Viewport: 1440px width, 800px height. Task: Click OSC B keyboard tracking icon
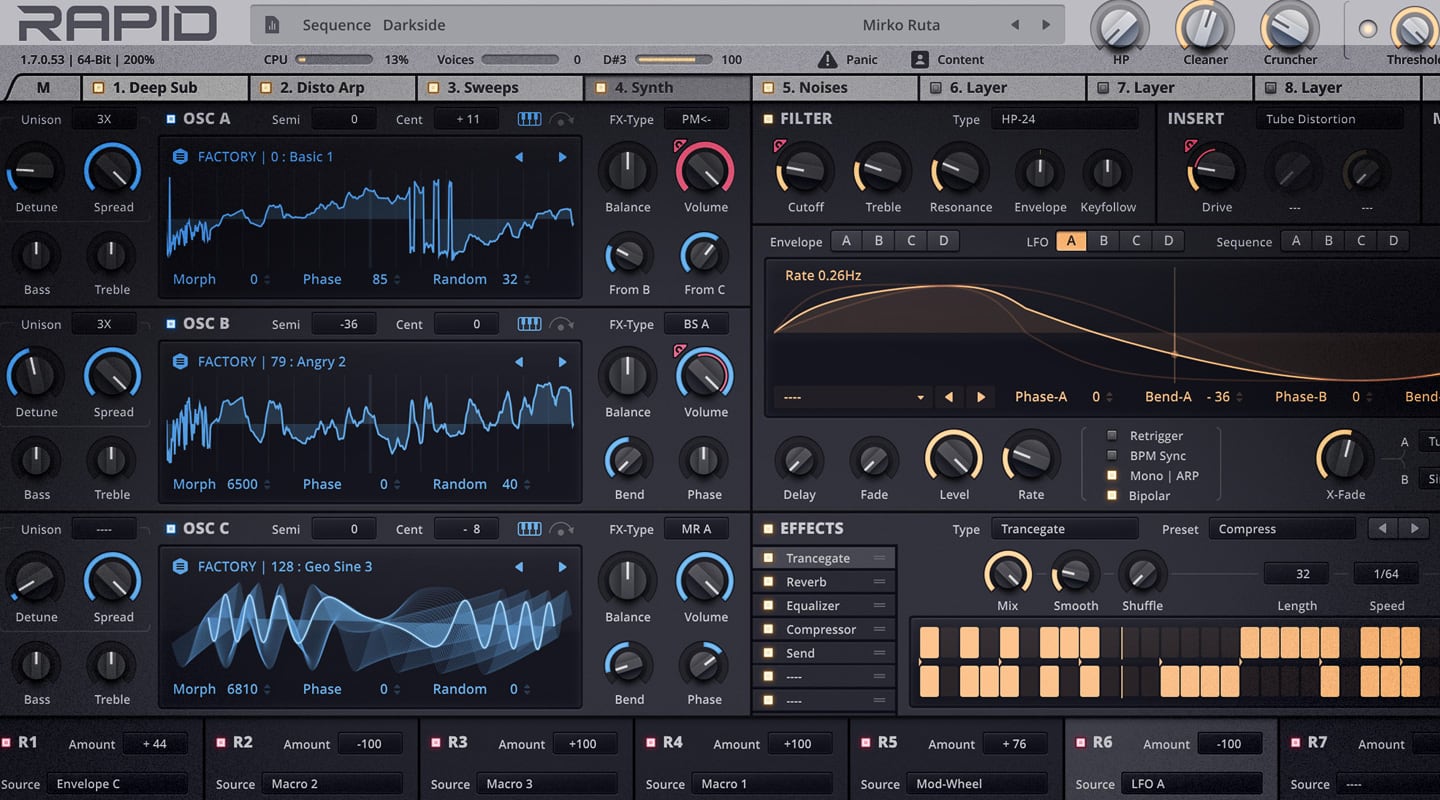point(529,324)
